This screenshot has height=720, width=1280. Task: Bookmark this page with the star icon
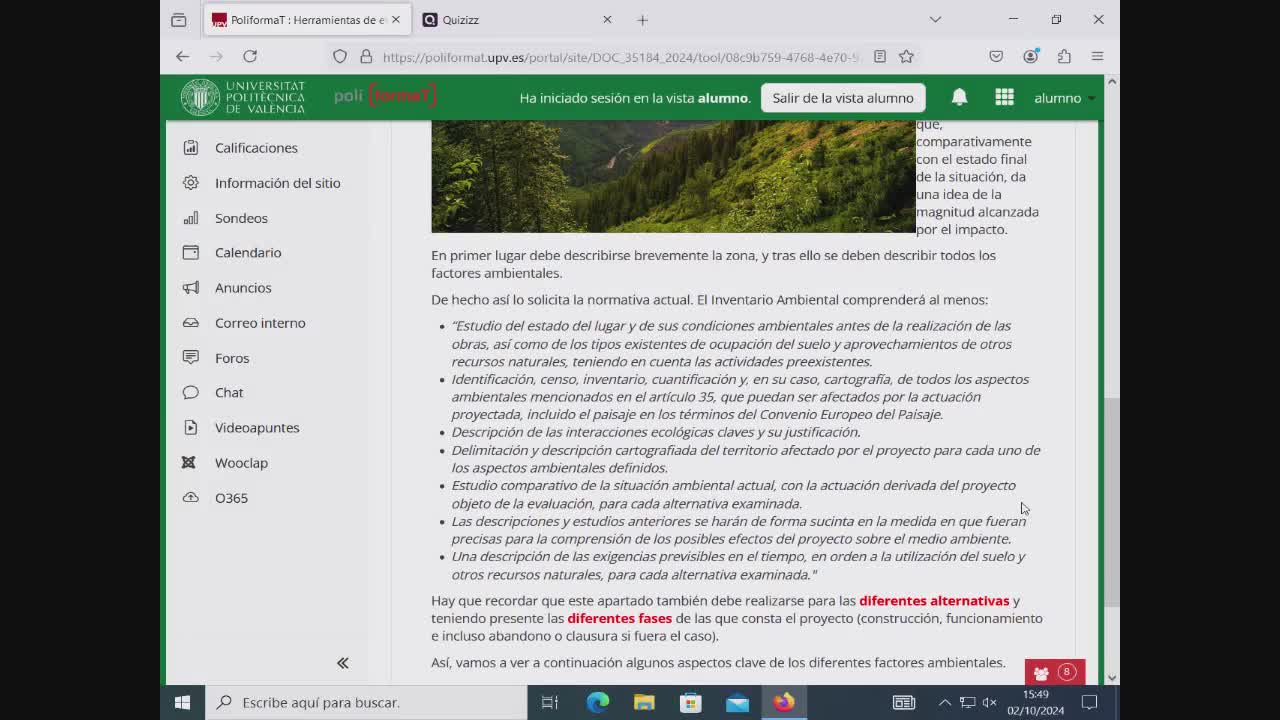pos(906,57)
